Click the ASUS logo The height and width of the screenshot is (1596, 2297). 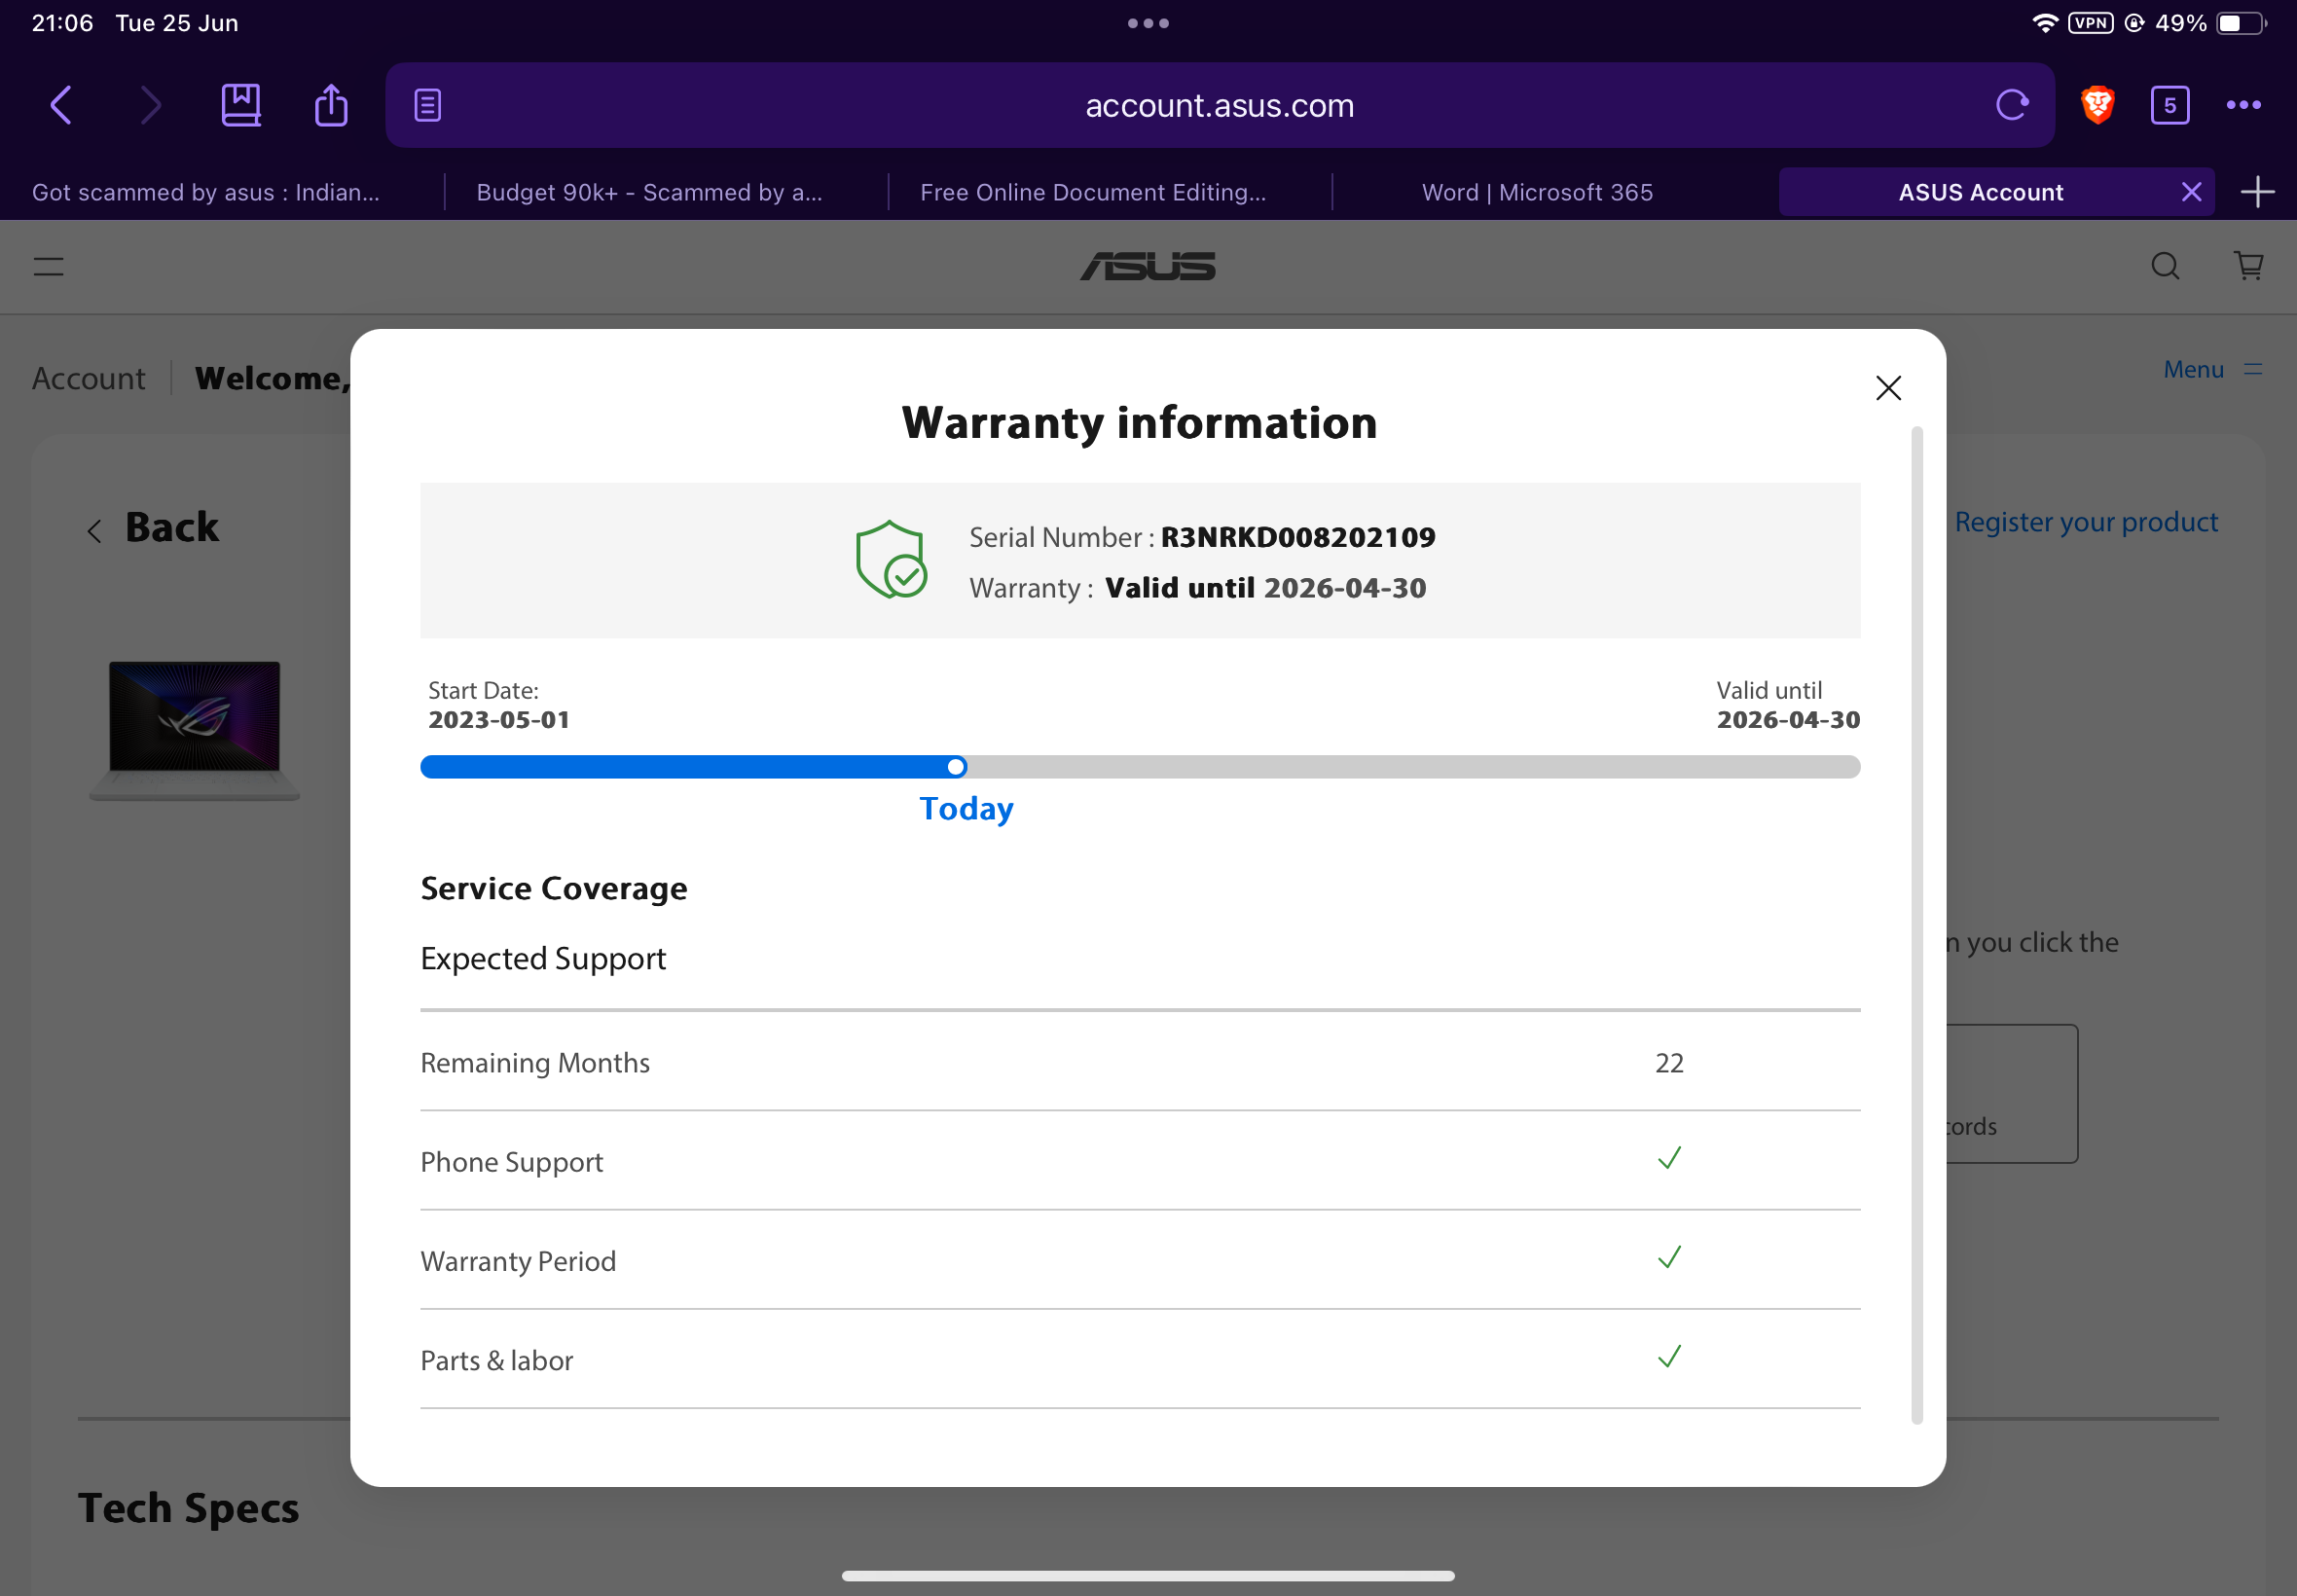click(x=1148, y=266)
